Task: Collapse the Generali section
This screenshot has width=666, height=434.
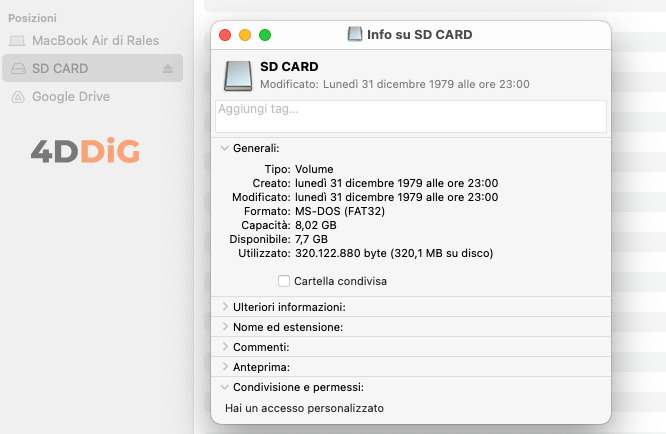Action: (x=225, y=148)
